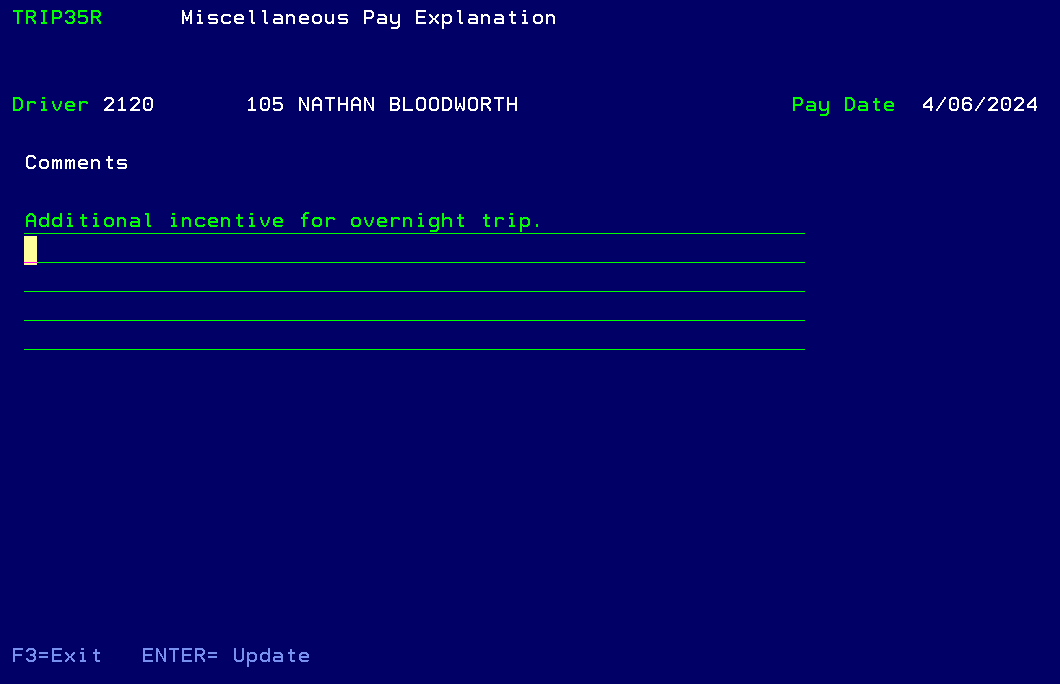Viewport: 1060px width, 684px height.
Task: Select driver number 2120
Action: tap(128, 105)
